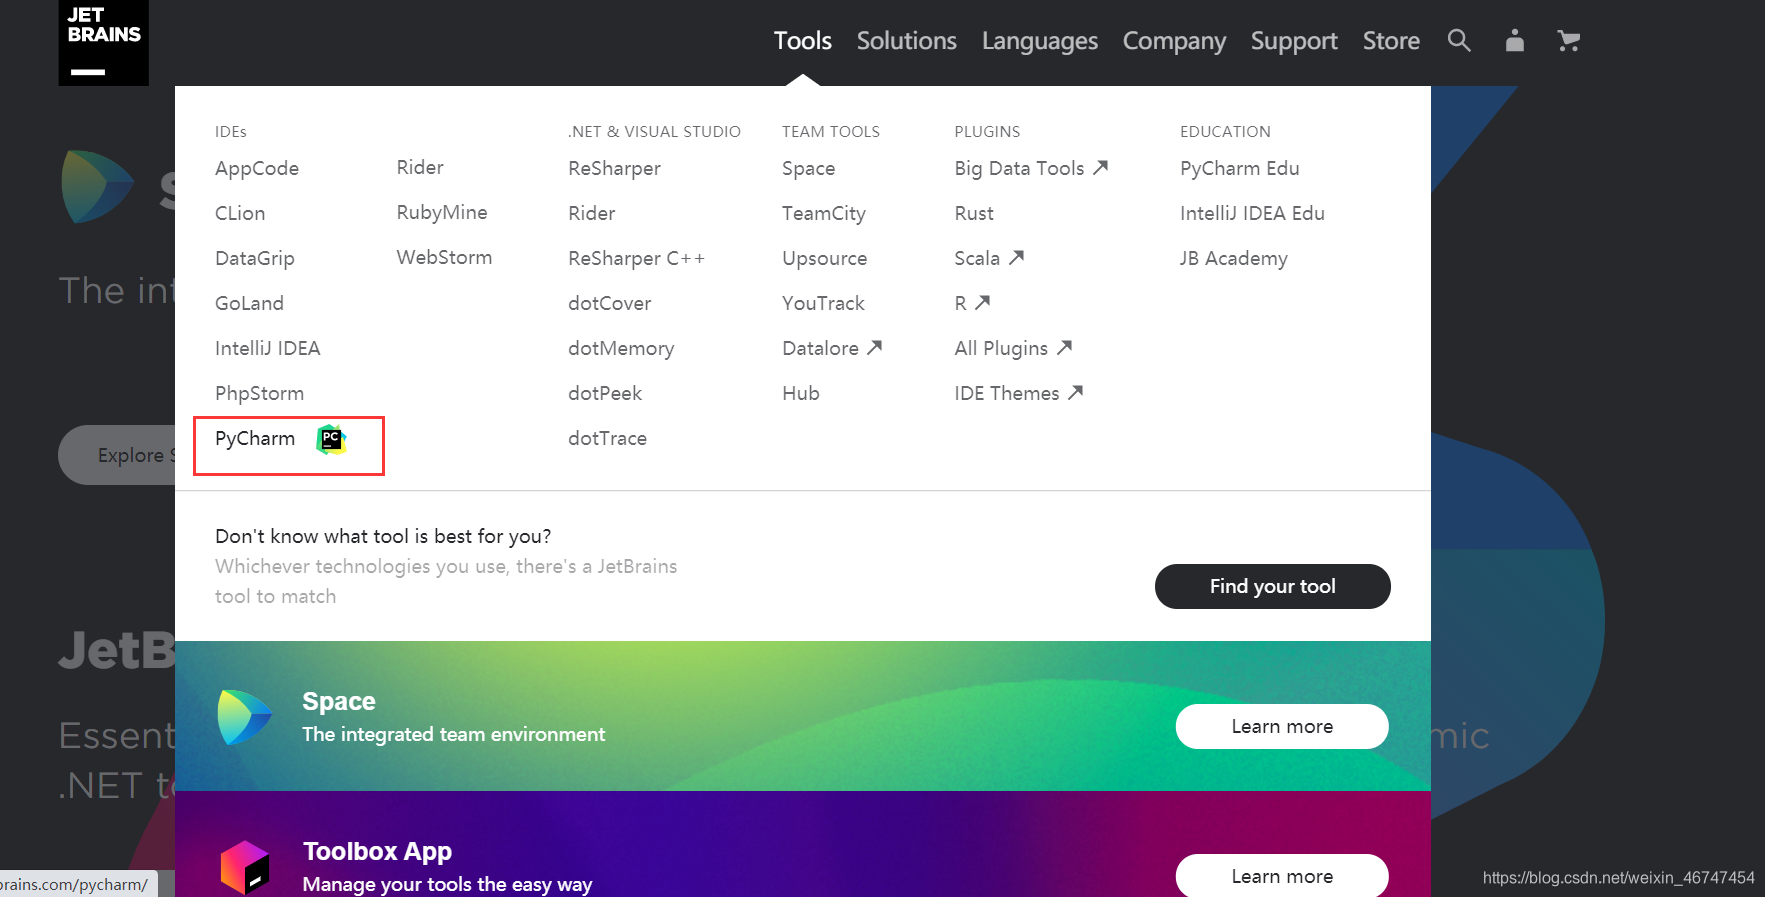Click Big Data Tools external arrow icon
Screen dimensions: 1765x897
click(1100, 167)
